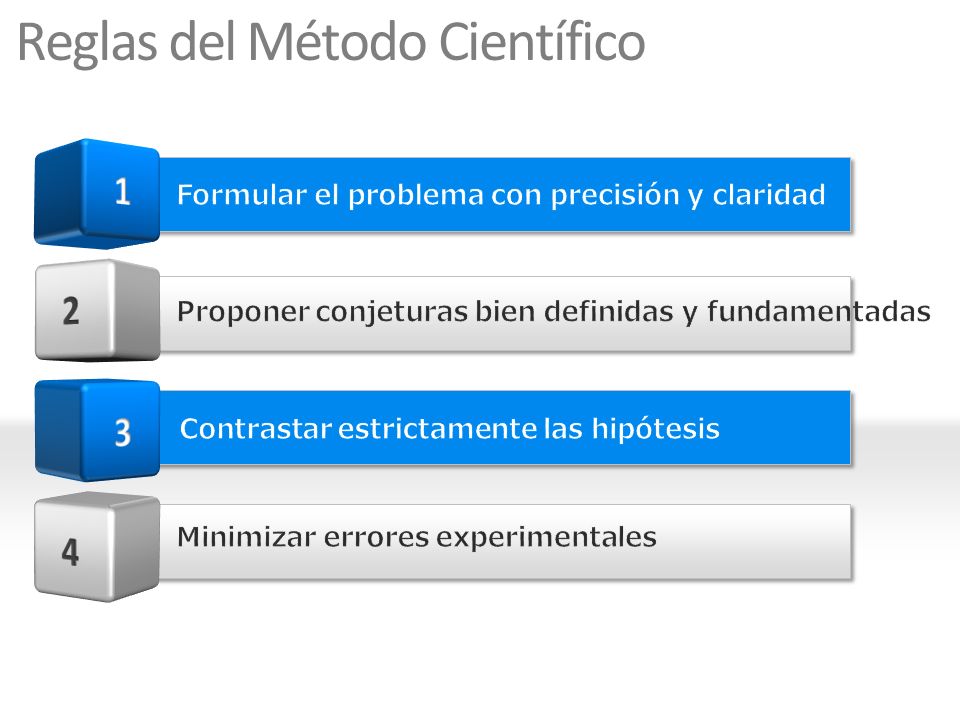Viewport: 960px width, 720px height.
Task: Select the word Contrastar in third bar
Action: click(256, 429)
